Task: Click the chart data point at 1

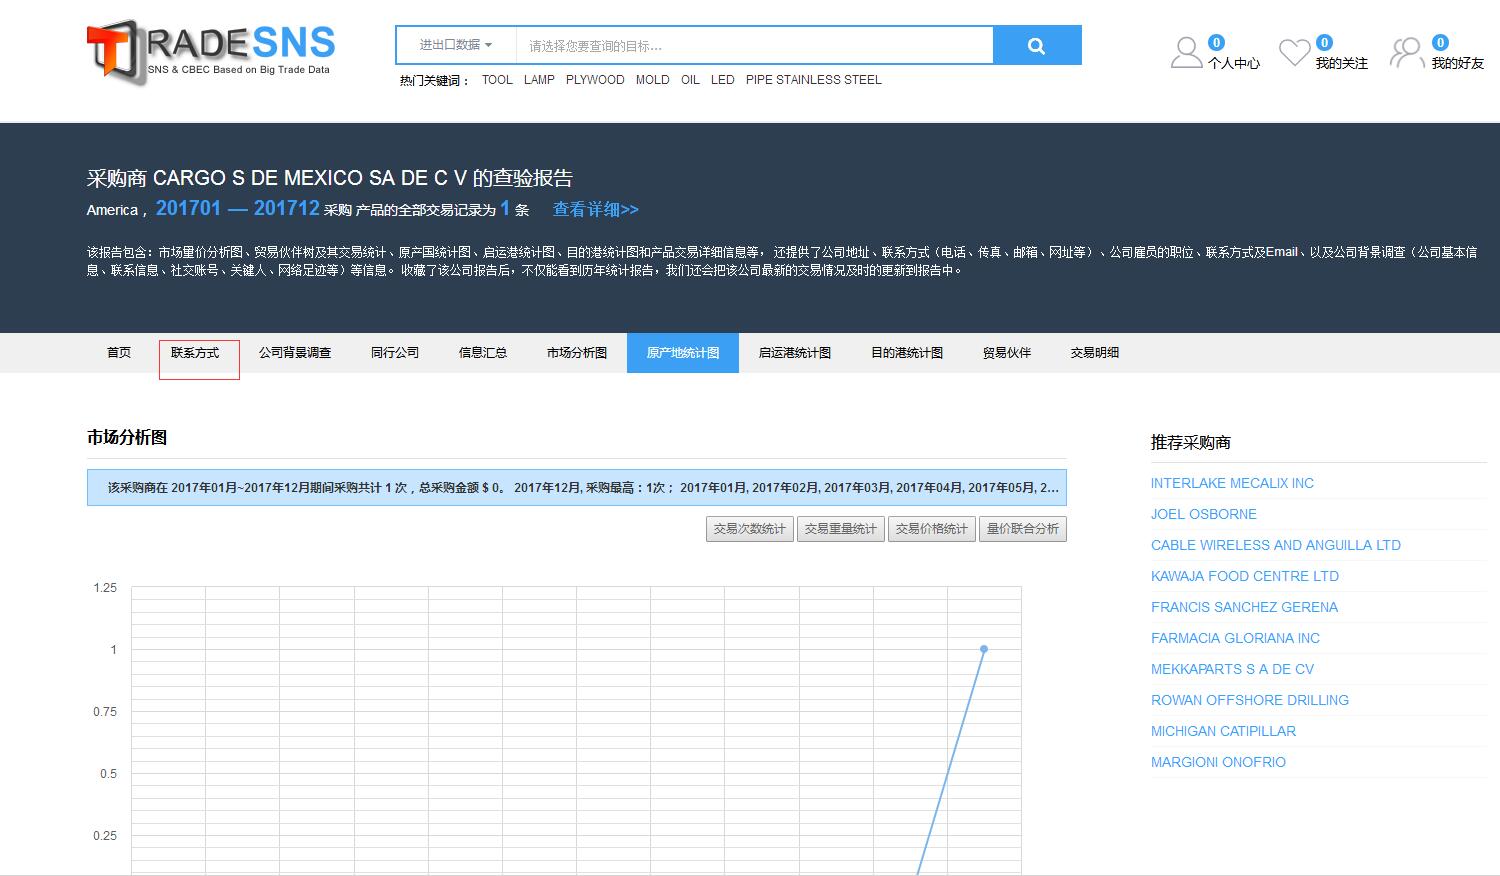Action: 984,649
